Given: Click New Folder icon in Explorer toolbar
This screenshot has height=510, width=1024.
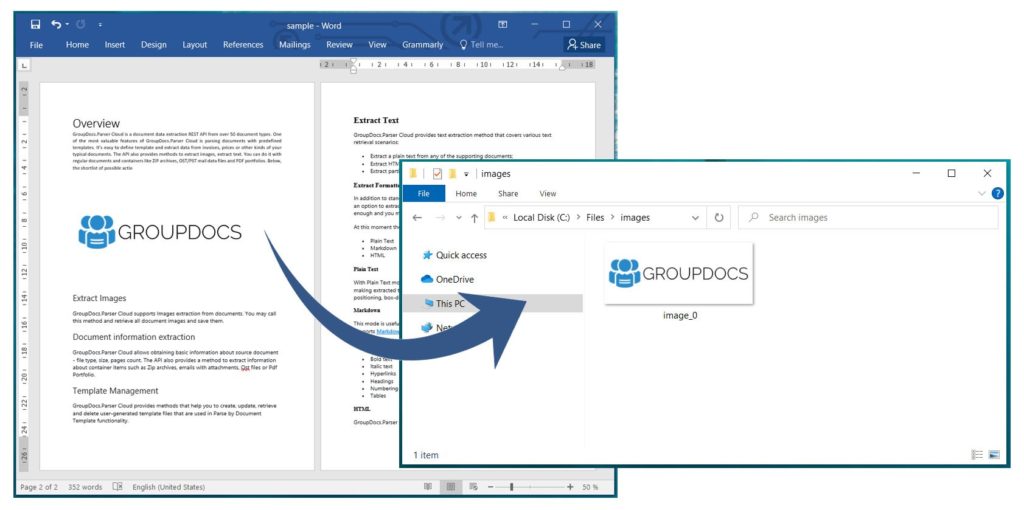Looking at the screenshot, I should click(x=452, y=174).
